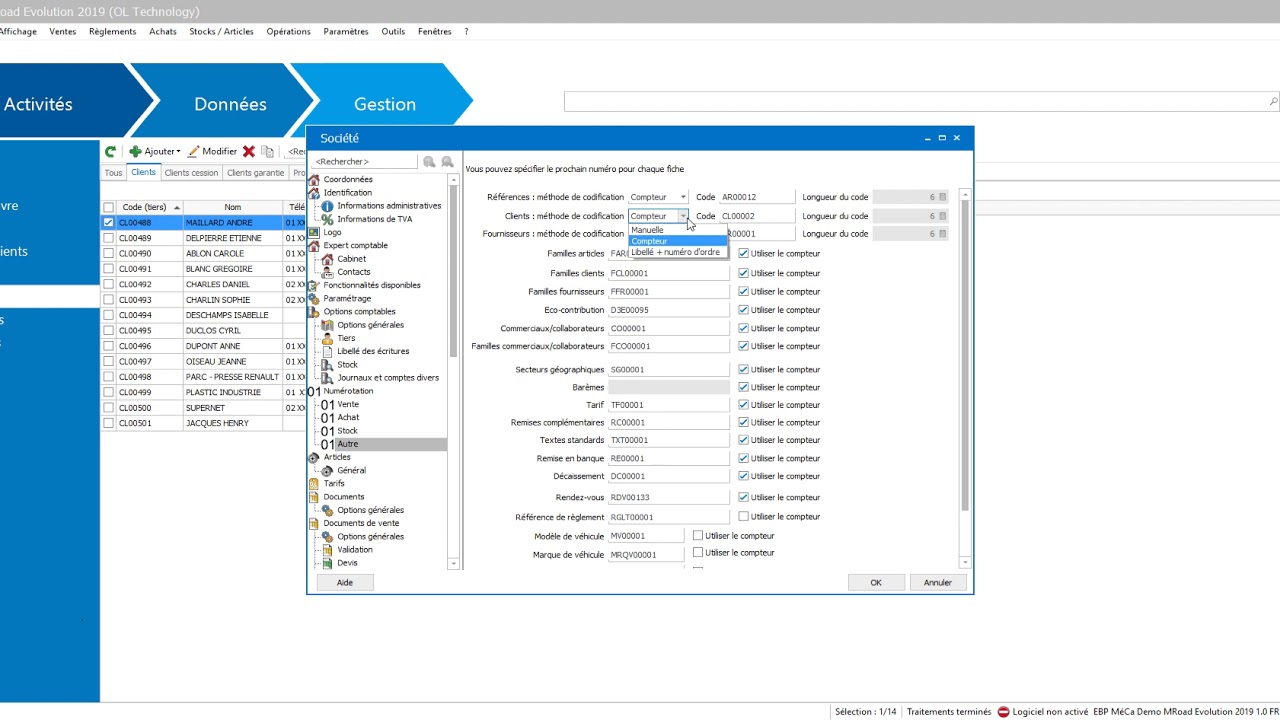Click the Journaux et comptes divers icon
Screen dimensions: 1280x720
tap(327, 378)
